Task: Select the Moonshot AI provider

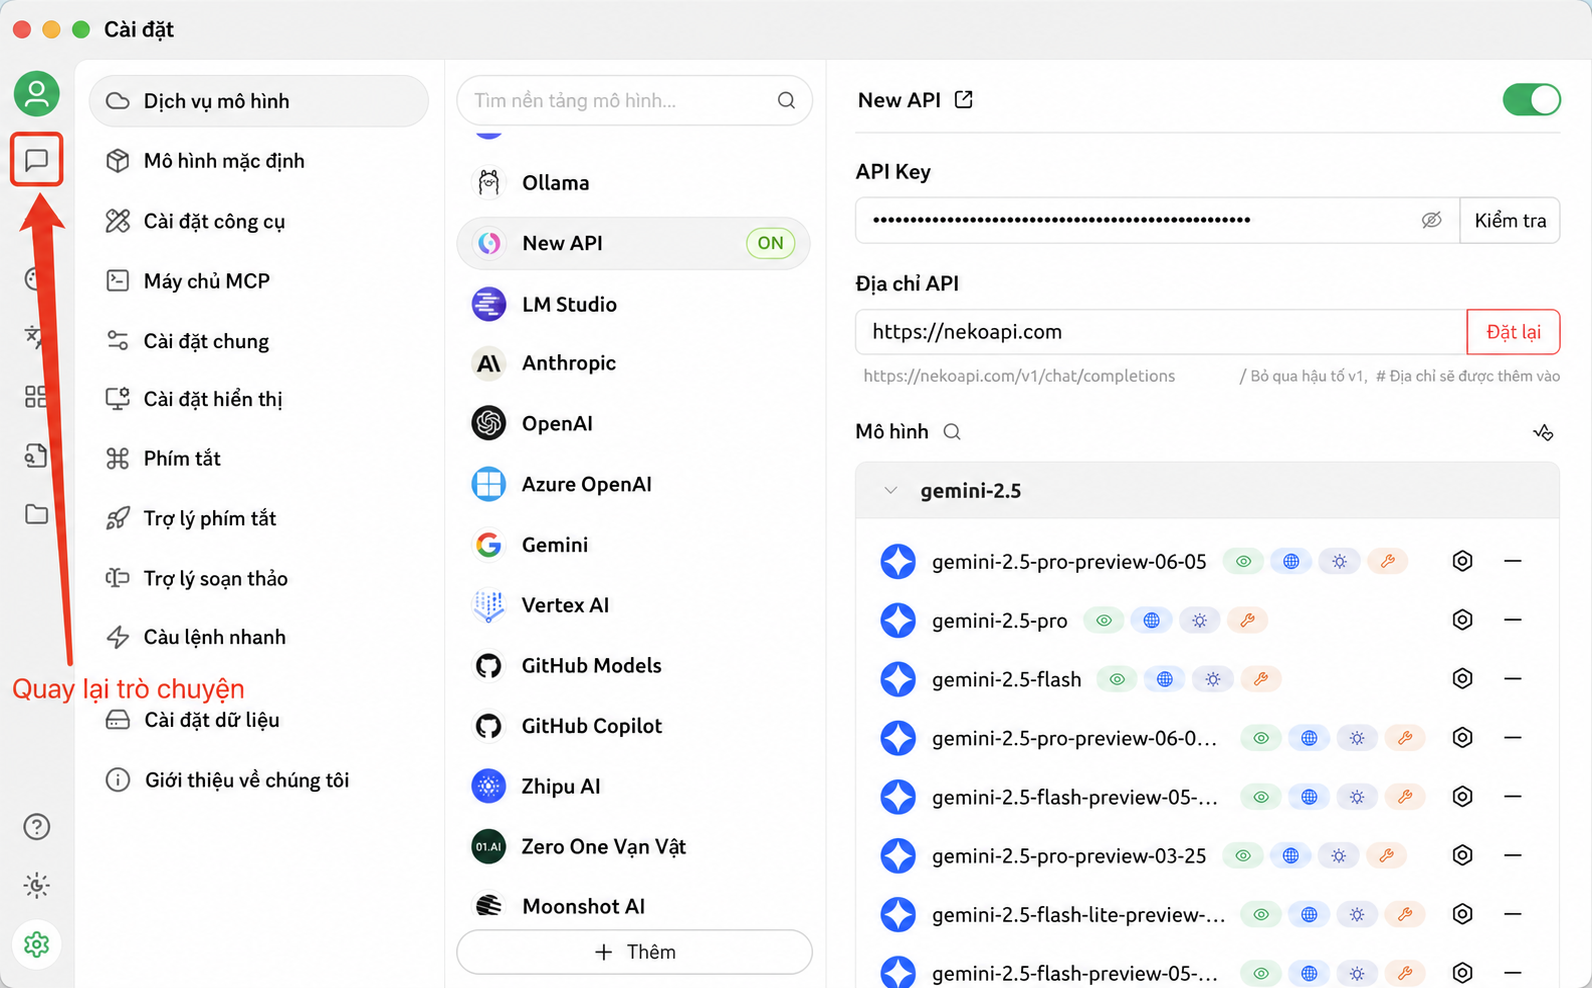Action: pyautogui.click(x=633, y=906)
